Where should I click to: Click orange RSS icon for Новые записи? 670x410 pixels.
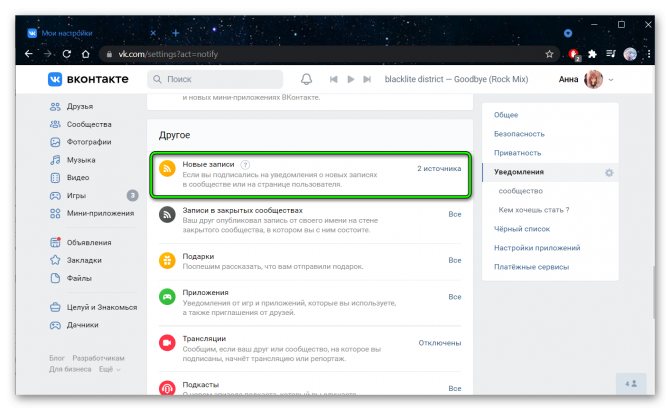pos(167,168)
